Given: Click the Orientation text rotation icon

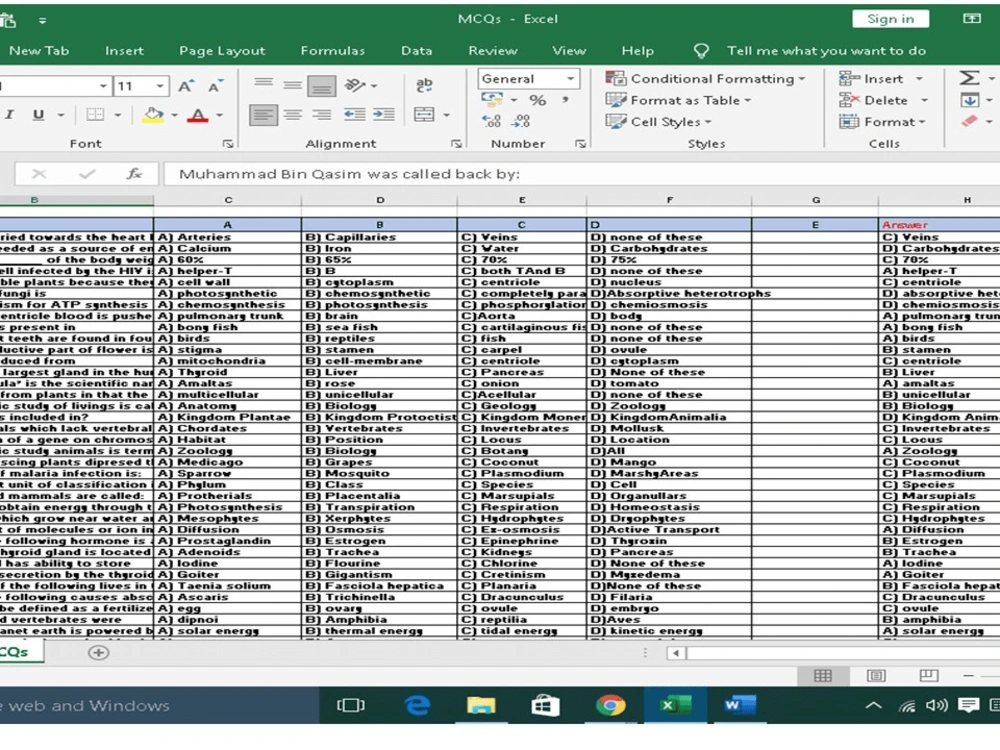Looking at the screenshot, I should 356,85.
